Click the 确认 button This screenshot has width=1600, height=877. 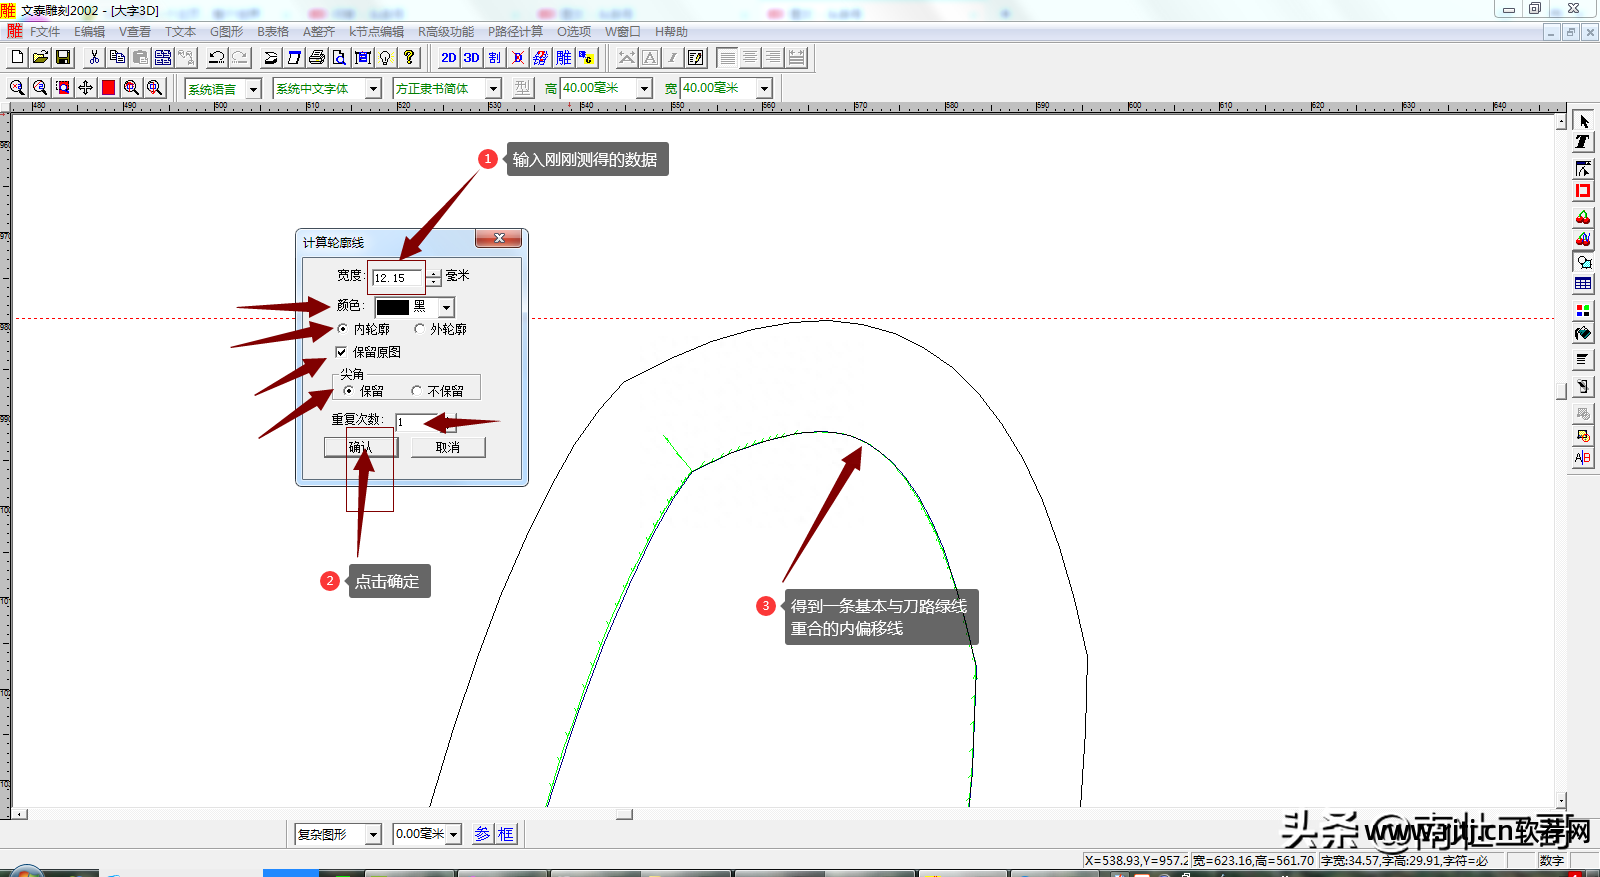point(360,447)
